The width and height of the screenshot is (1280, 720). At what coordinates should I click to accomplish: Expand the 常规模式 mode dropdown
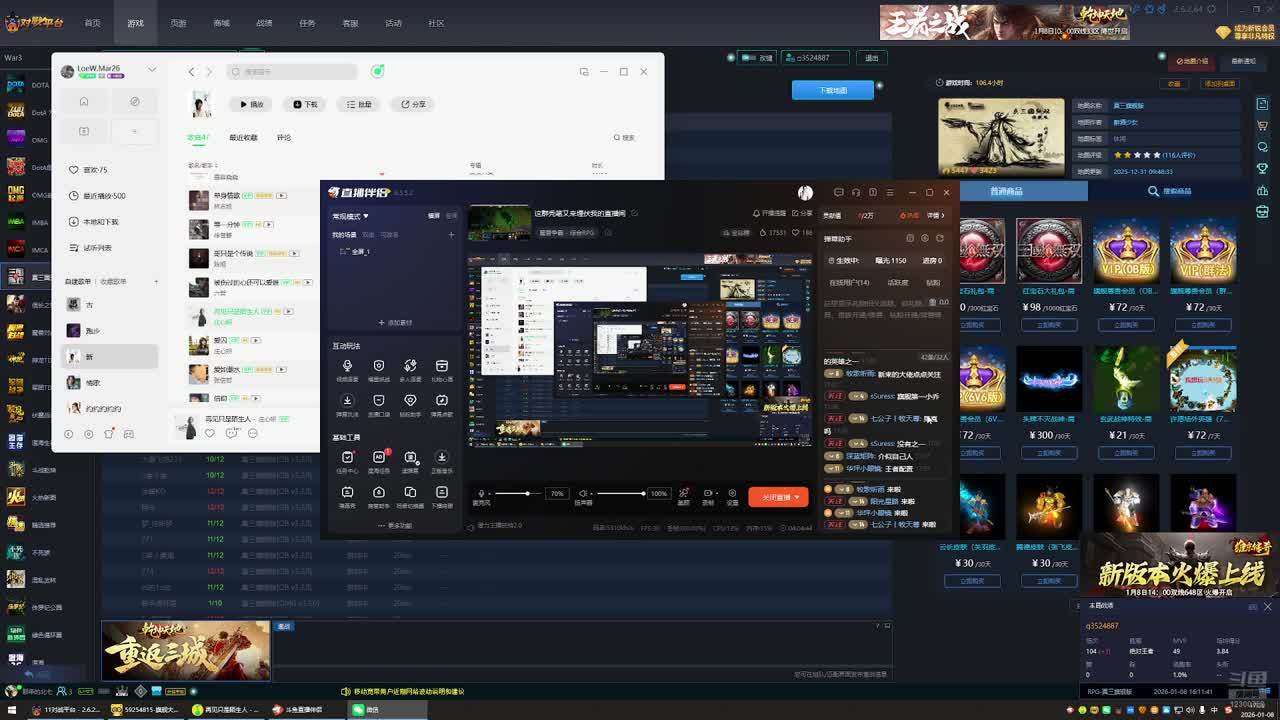point(350,216)
